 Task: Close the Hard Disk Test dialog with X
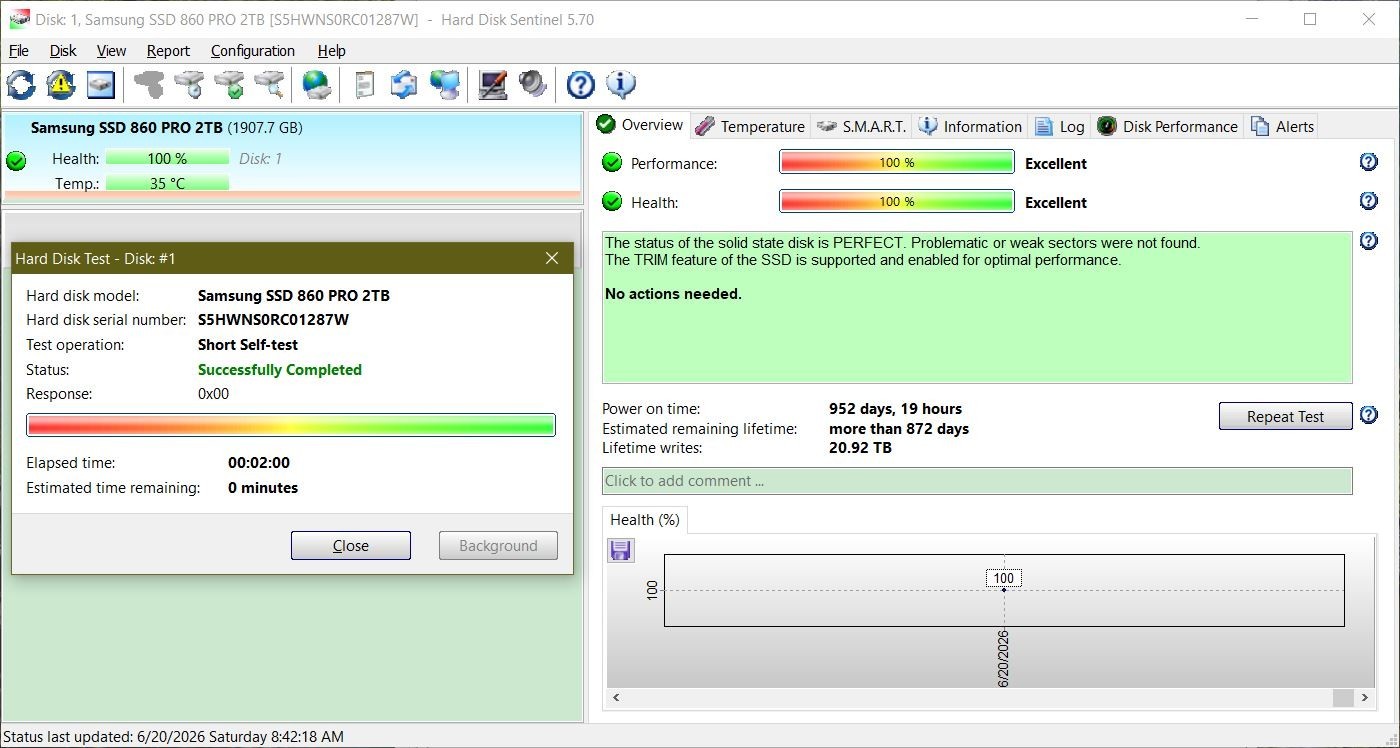(x=552, y=258)
